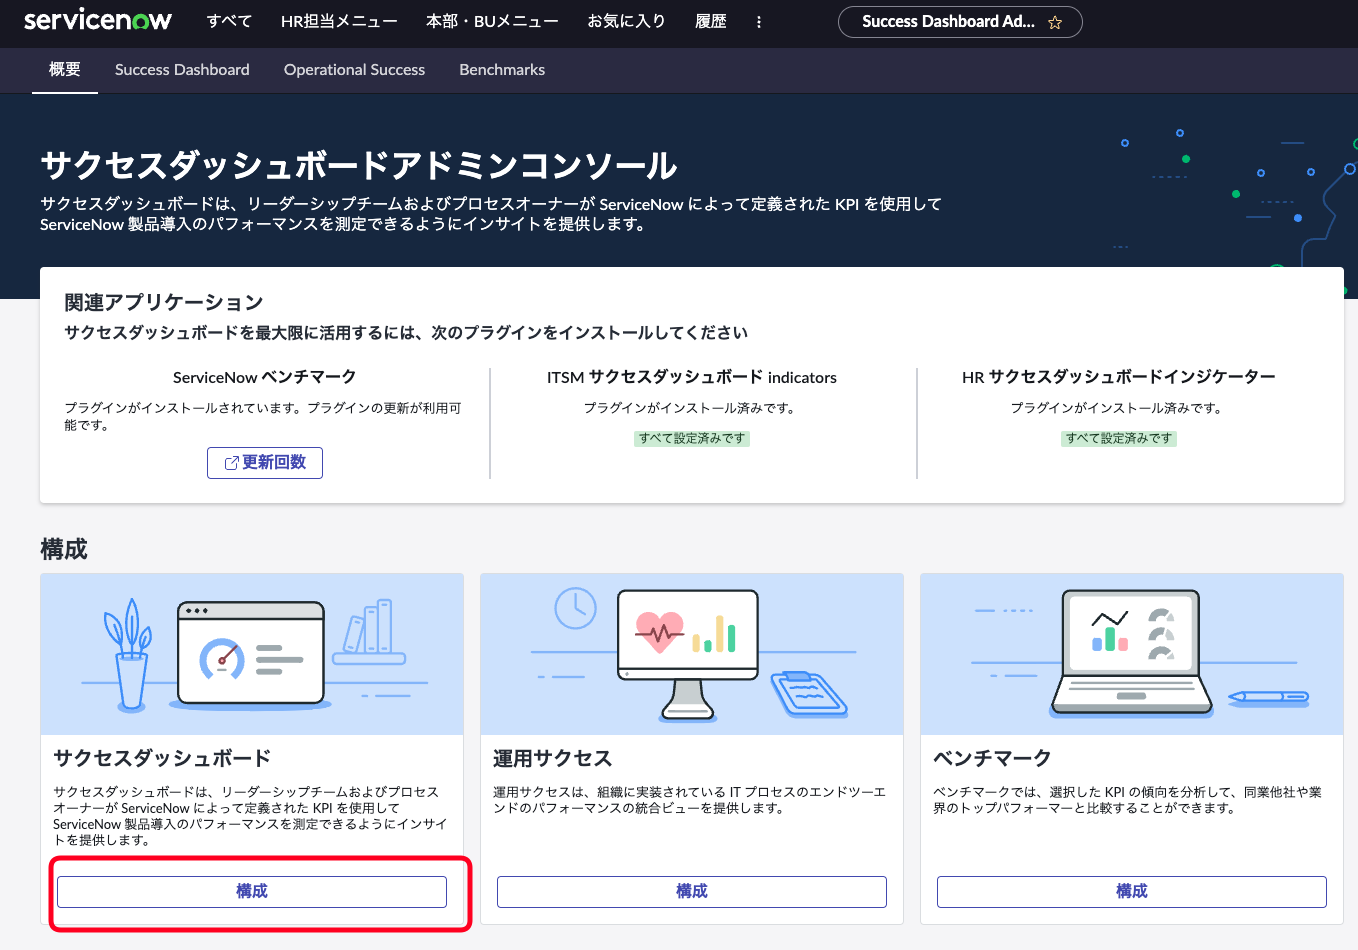Open the 履歴 menu

711,21
